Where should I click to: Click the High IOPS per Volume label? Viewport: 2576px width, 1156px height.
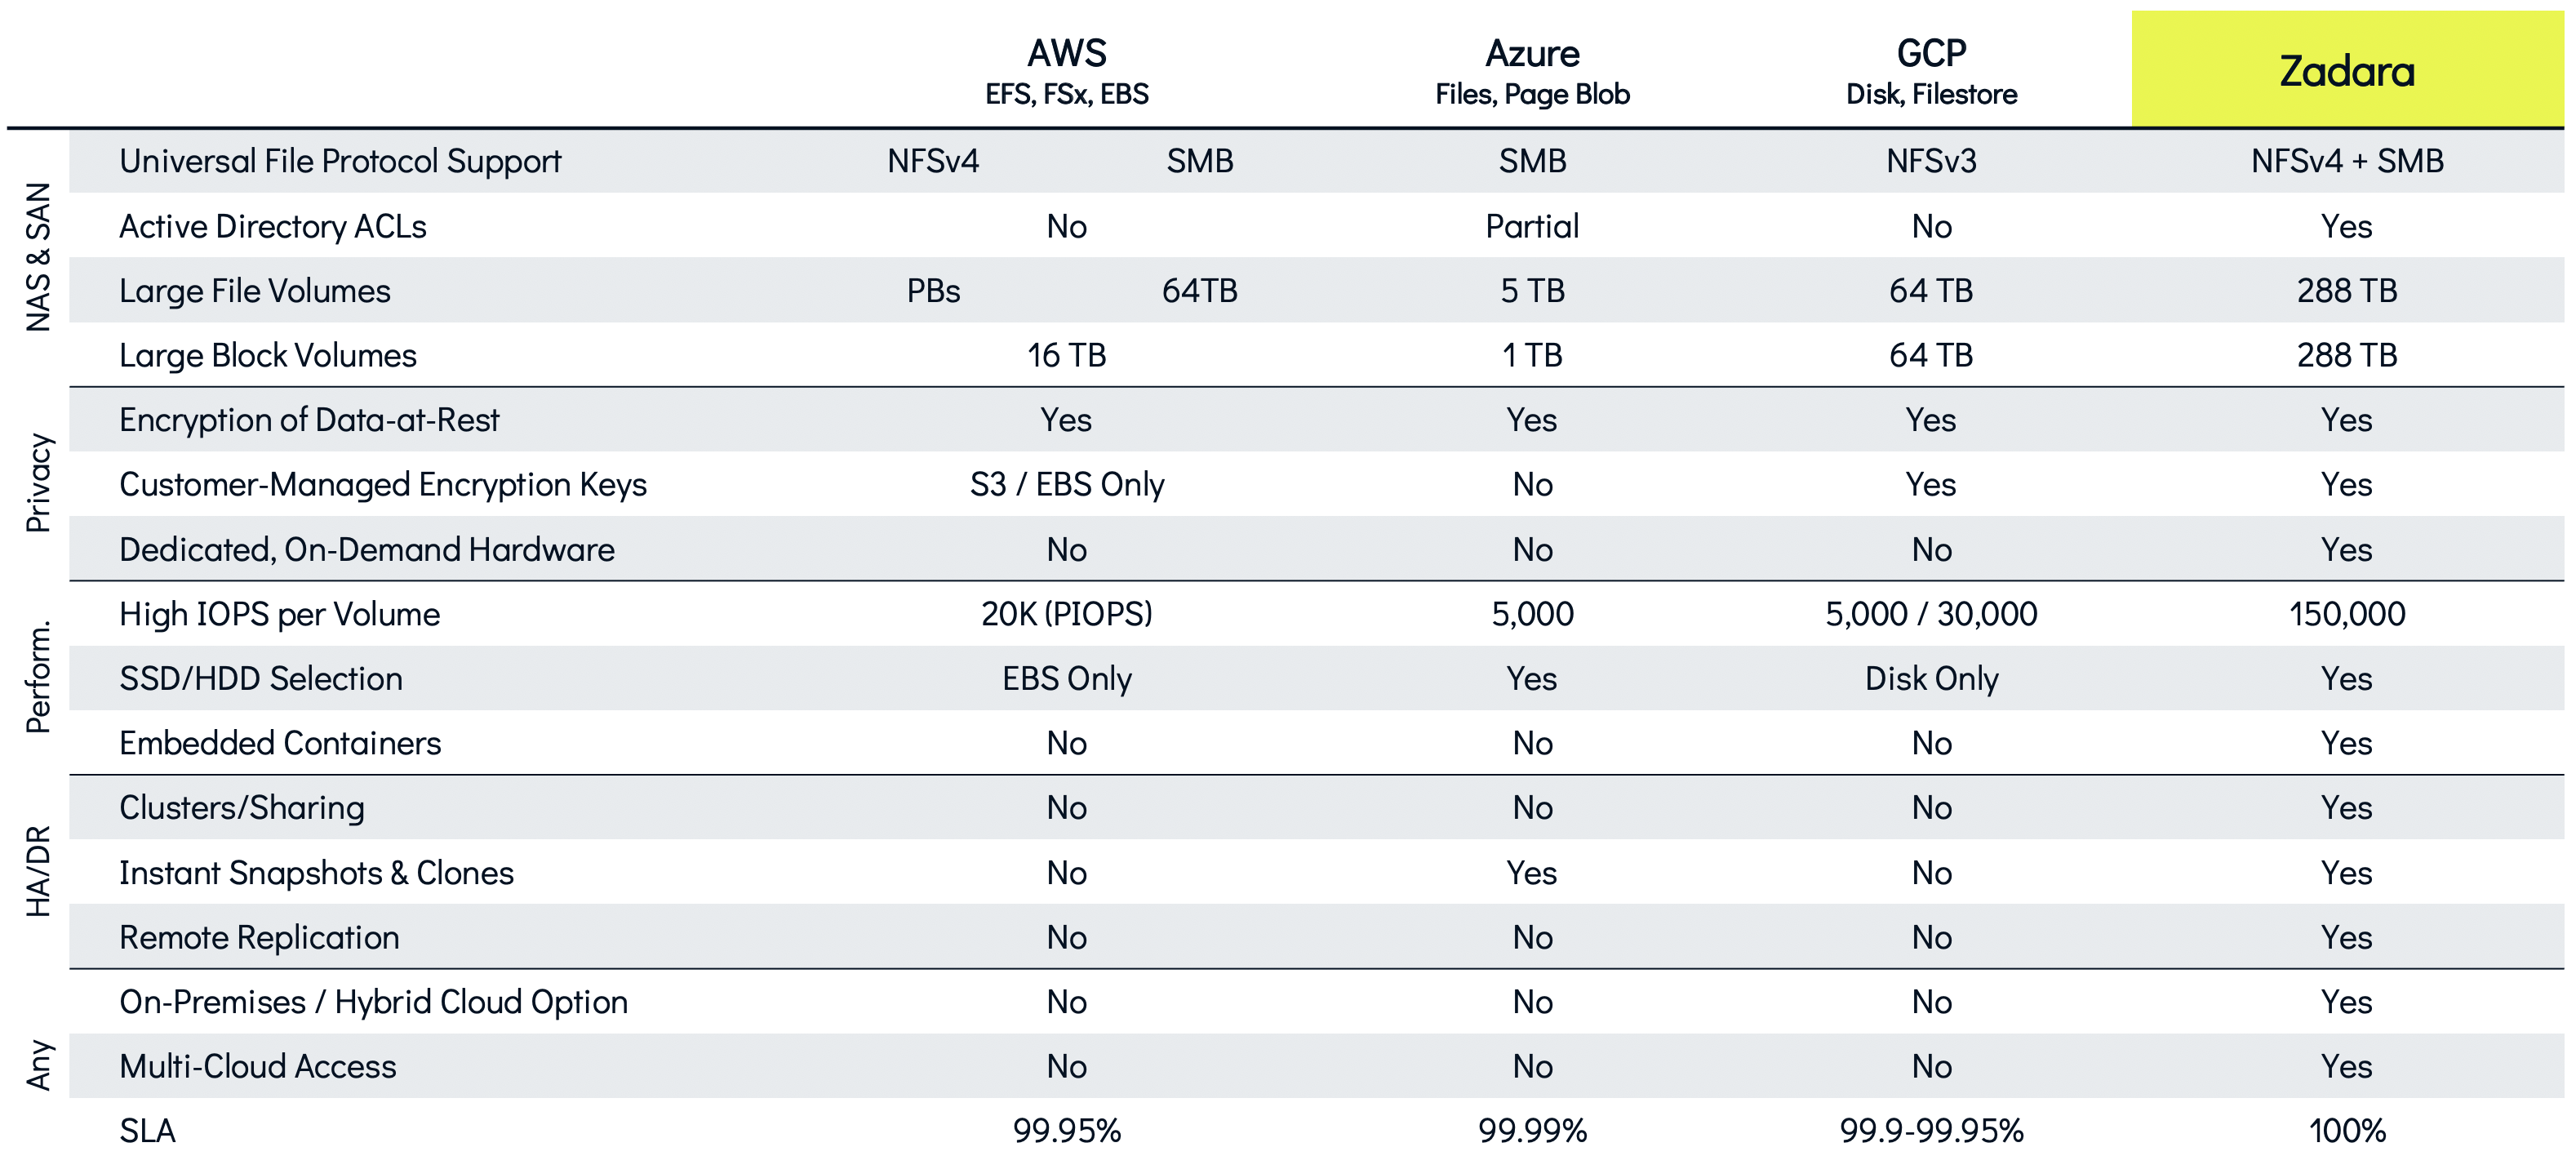(279, 614)
